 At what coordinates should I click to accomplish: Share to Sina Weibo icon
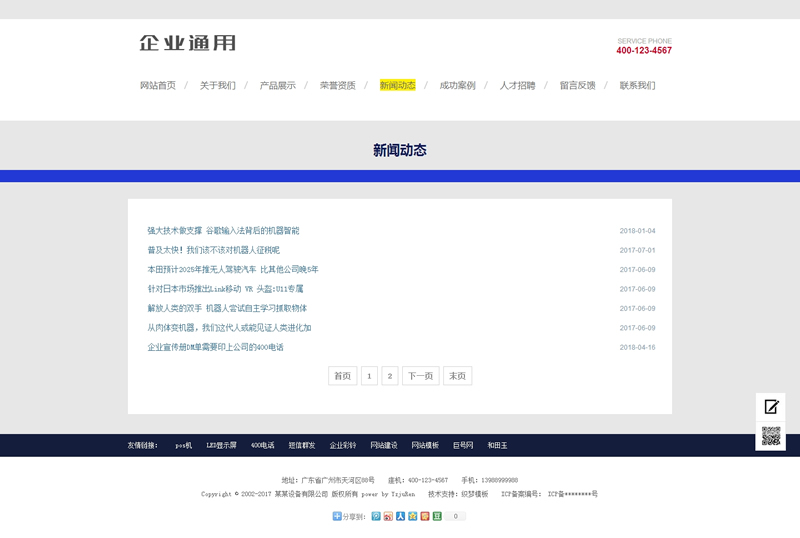click(x=388, y=516)
